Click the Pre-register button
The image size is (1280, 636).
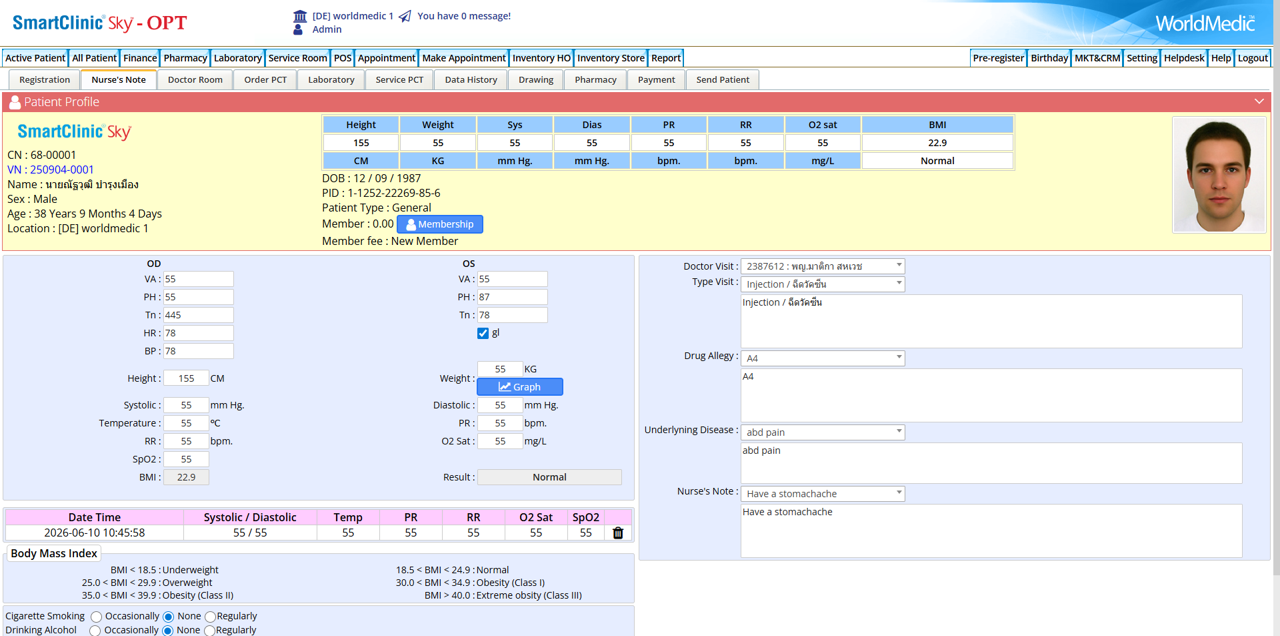click(x=998, y=58)
